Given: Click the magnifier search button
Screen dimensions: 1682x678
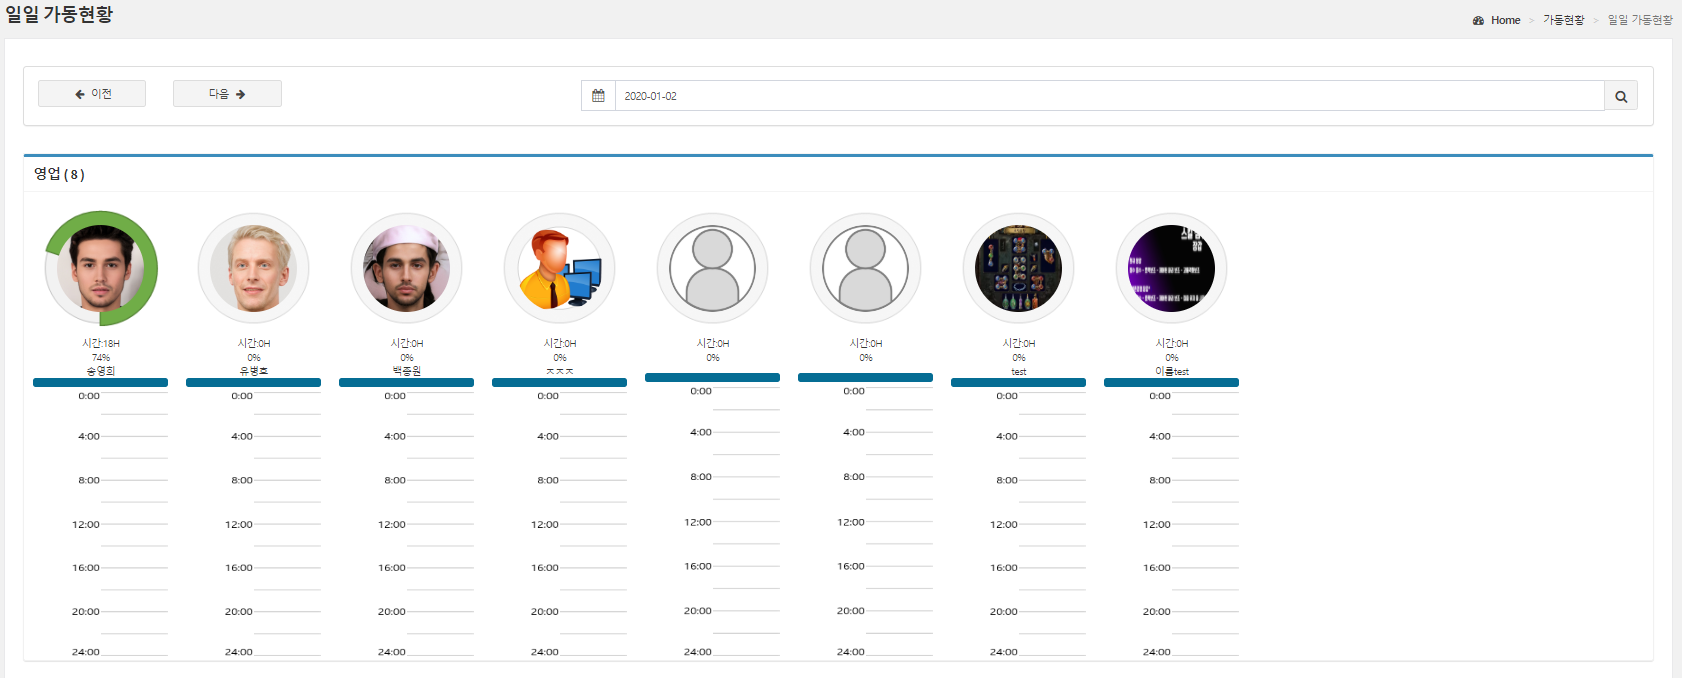Looking at the screenshot, I should (x=1620, y=96).
